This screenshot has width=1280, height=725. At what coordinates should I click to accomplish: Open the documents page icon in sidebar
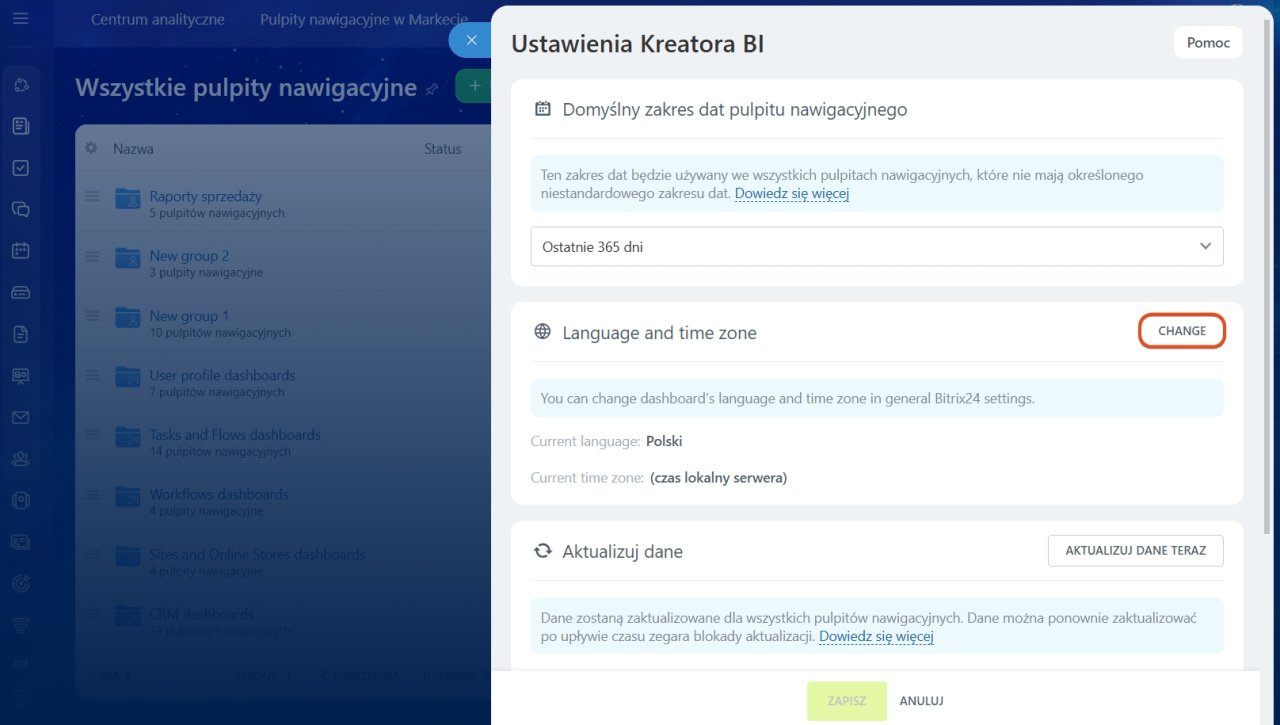[21, 335]
